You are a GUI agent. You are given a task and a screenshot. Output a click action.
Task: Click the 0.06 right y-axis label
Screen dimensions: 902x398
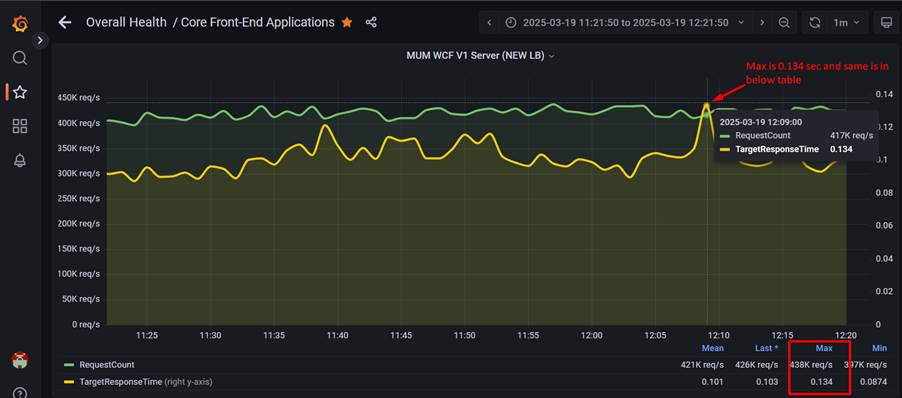tap(883, 225)
